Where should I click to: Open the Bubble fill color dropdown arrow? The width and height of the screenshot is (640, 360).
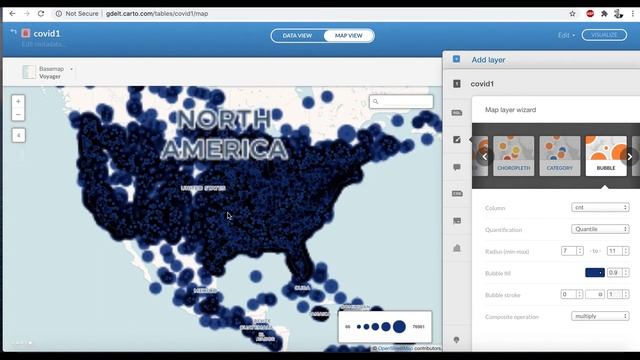[x=600, y=273]
